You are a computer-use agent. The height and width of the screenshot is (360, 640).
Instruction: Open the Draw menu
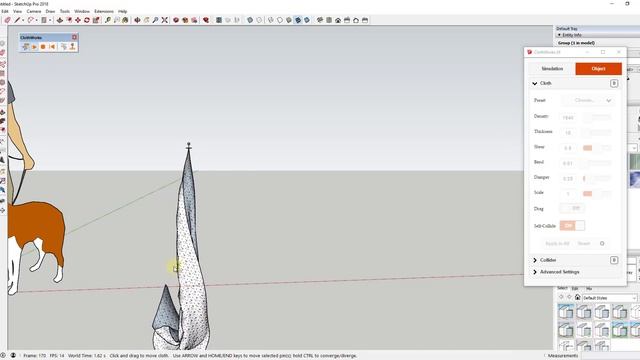50,11
